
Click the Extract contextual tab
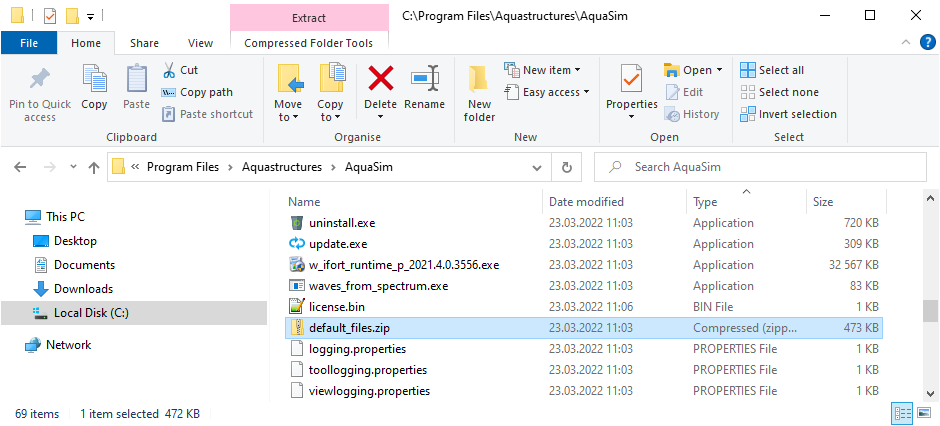pos(309,18)
